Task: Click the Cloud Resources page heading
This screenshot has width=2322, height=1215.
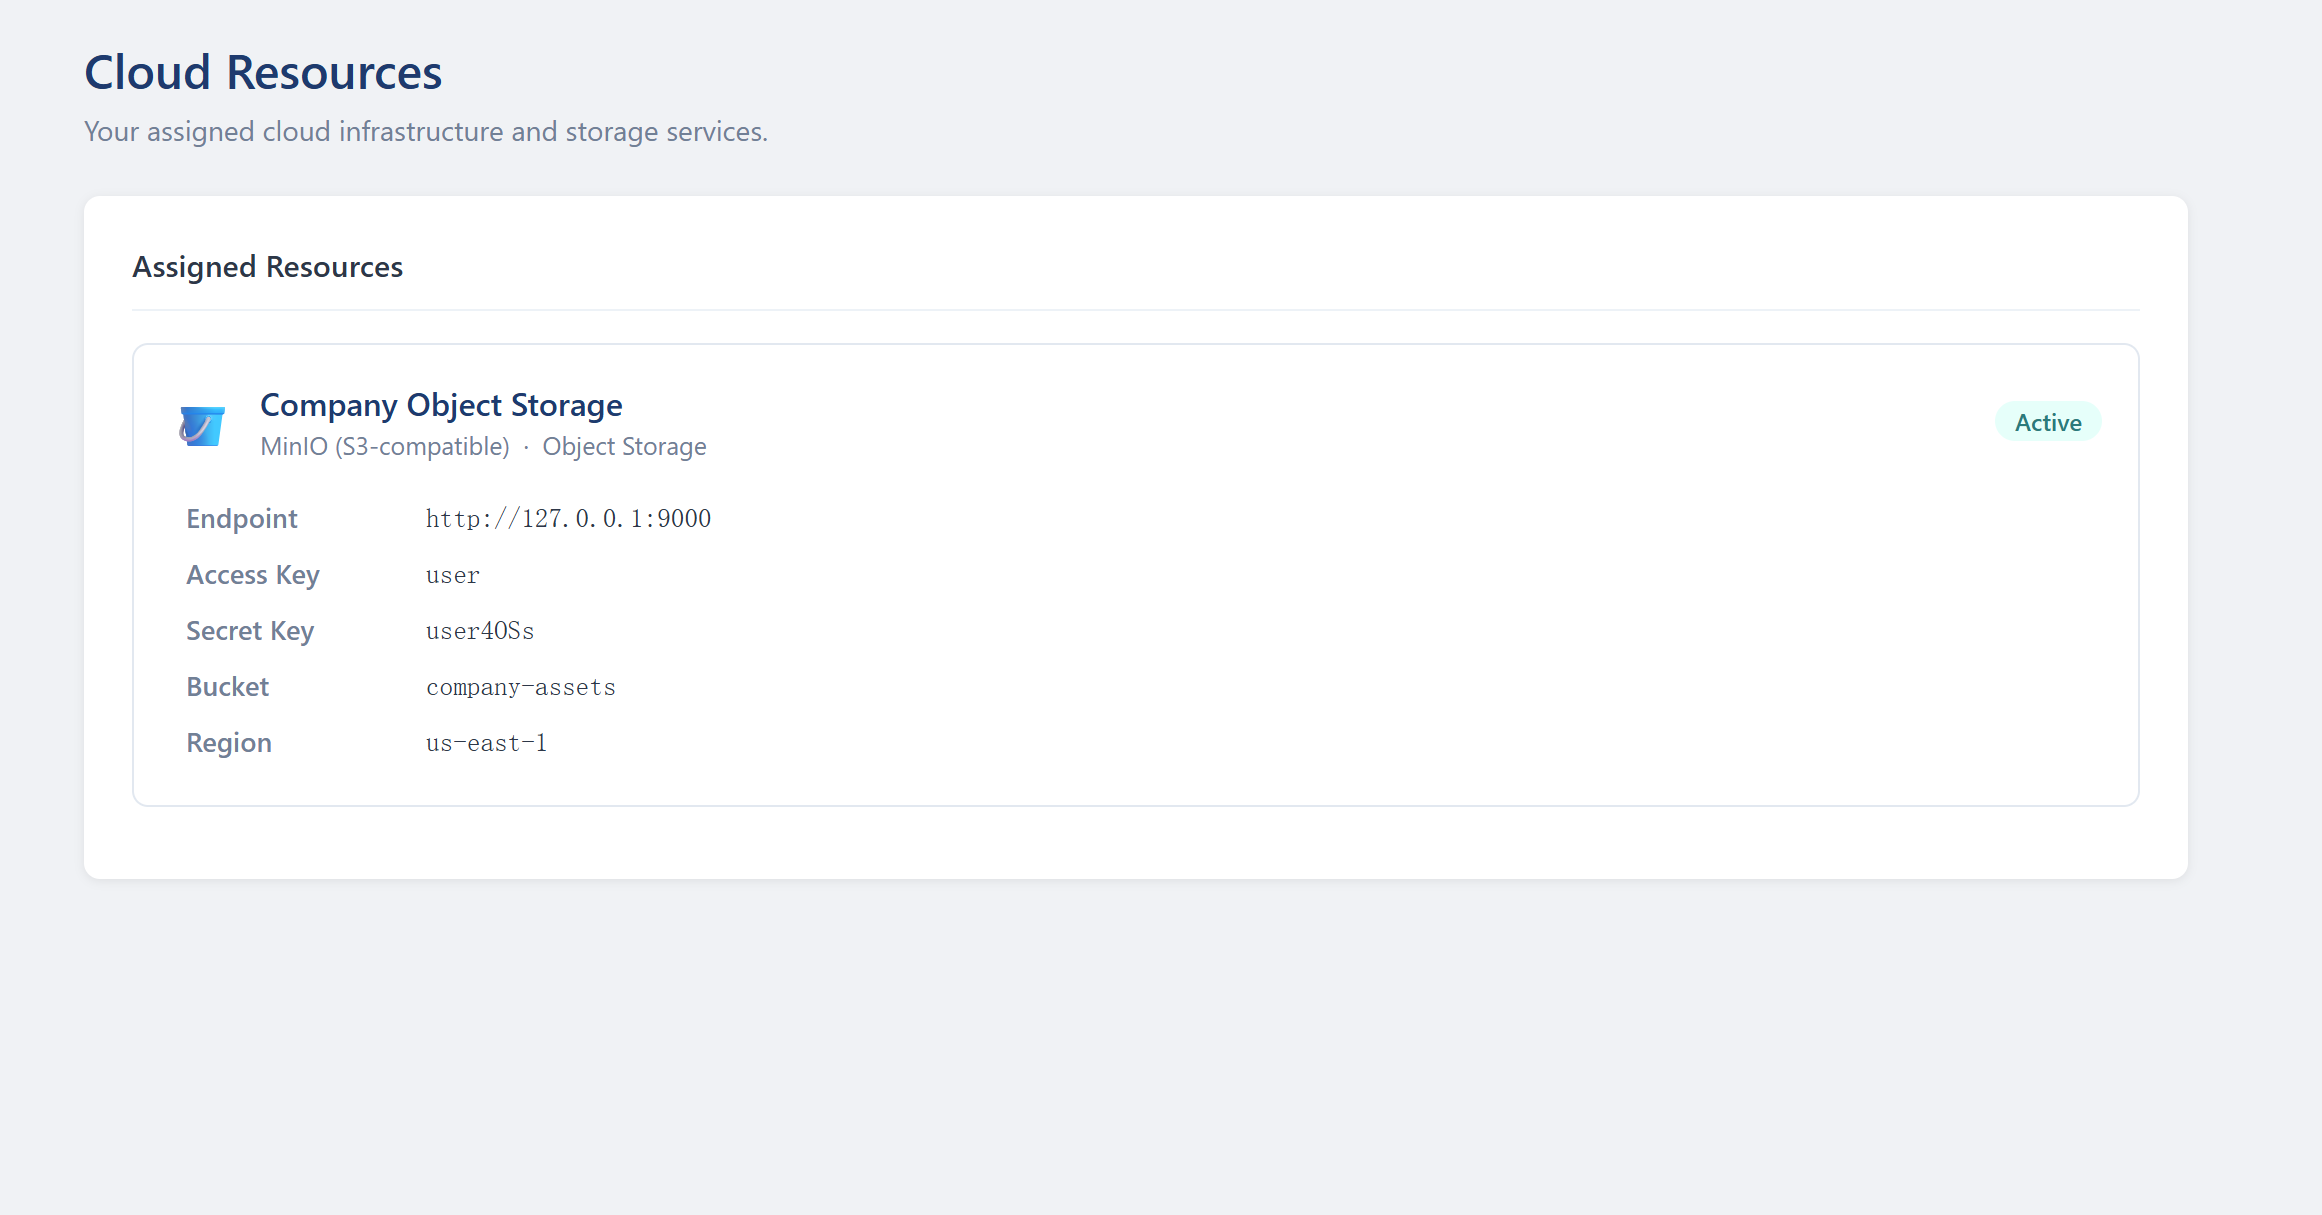Action: tap(263, 73)
